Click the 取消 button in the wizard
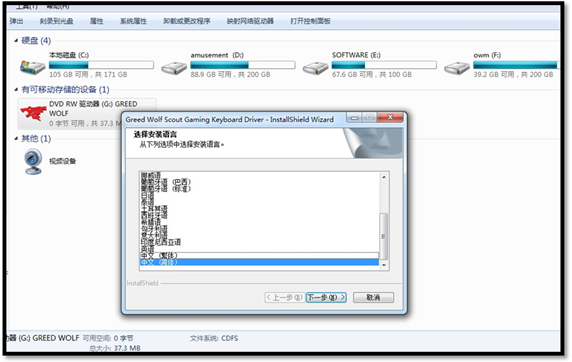The height and width of the screenshot is (362, 572). pyautogui.click(x=373, y=297)
